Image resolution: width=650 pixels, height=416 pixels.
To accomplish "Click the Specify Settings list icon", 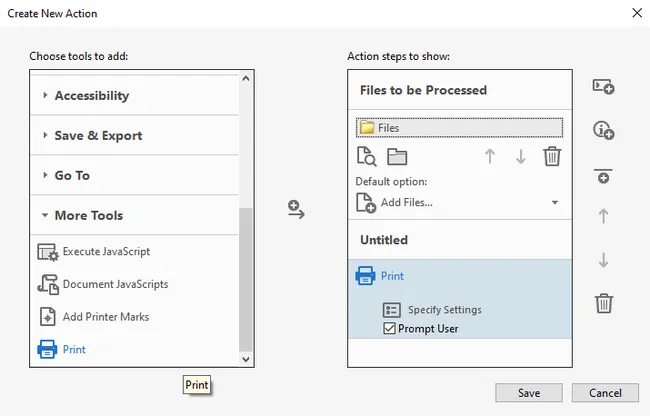I will coord(391,310).
